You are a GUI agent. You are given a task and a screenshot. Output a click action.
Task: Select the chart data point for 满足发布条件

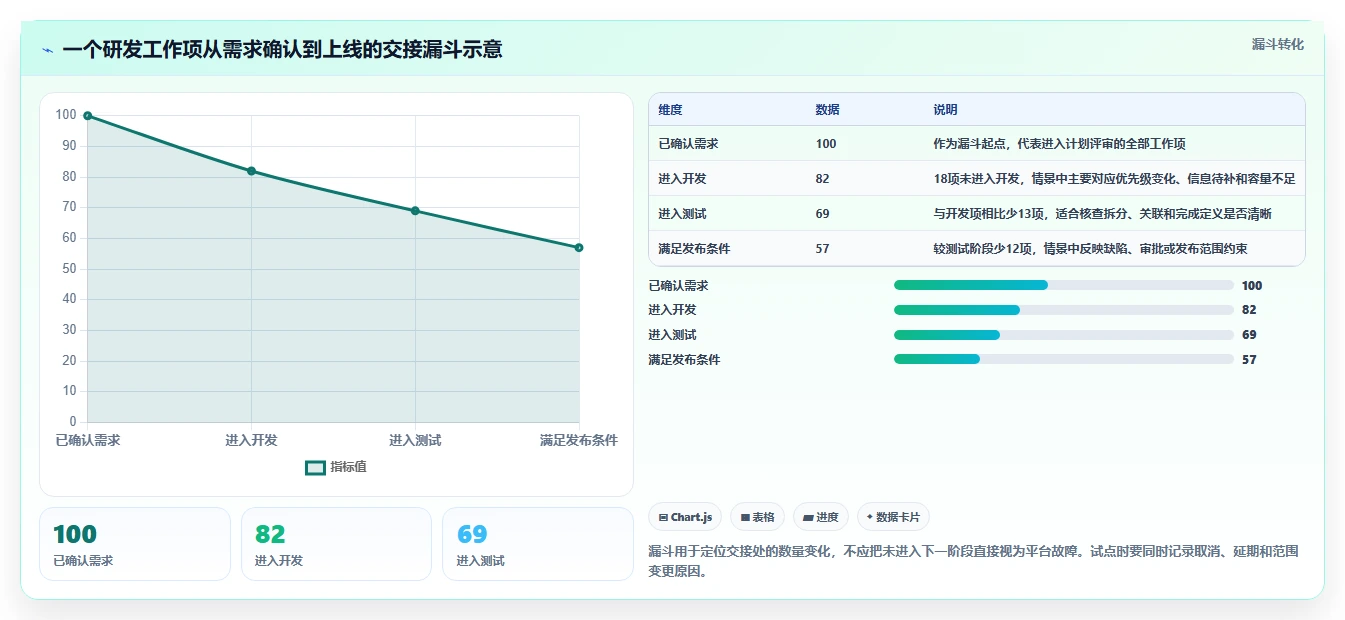pos(579,247)
